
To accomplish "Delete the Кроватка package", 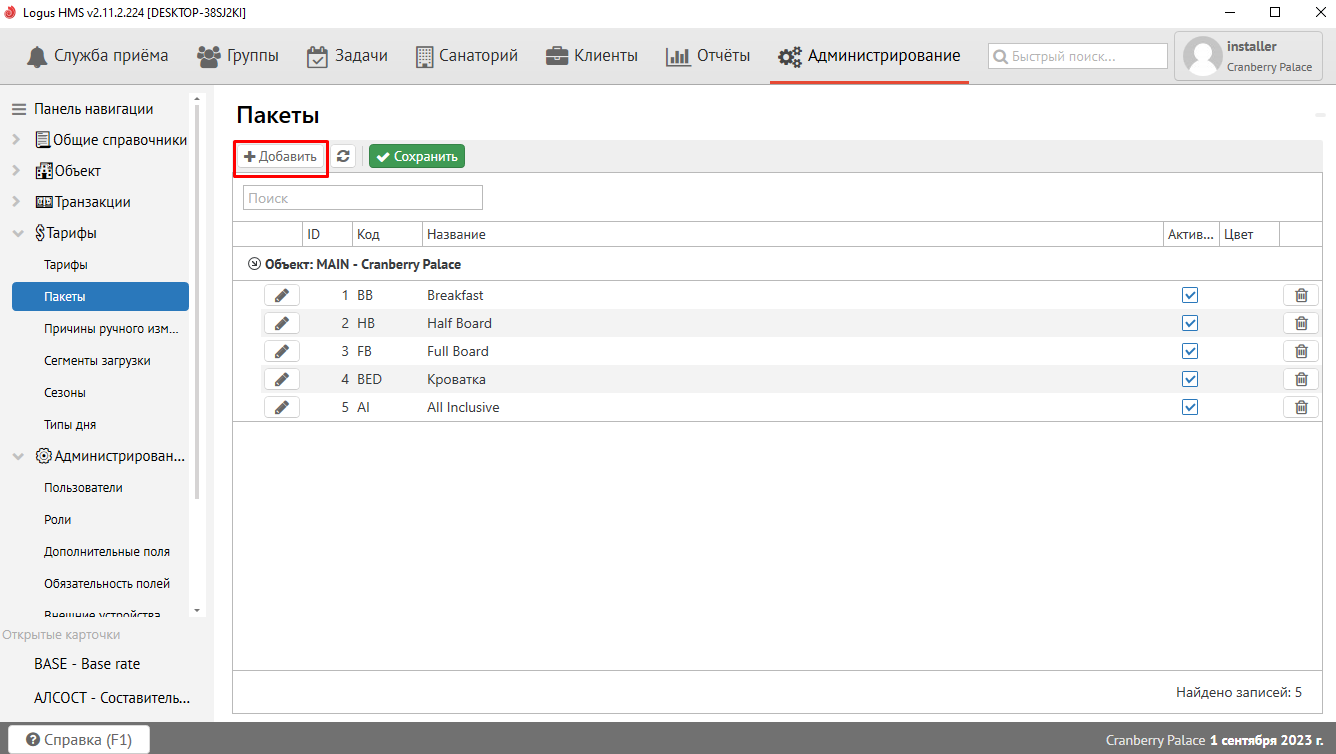I will click(1301, 379).
